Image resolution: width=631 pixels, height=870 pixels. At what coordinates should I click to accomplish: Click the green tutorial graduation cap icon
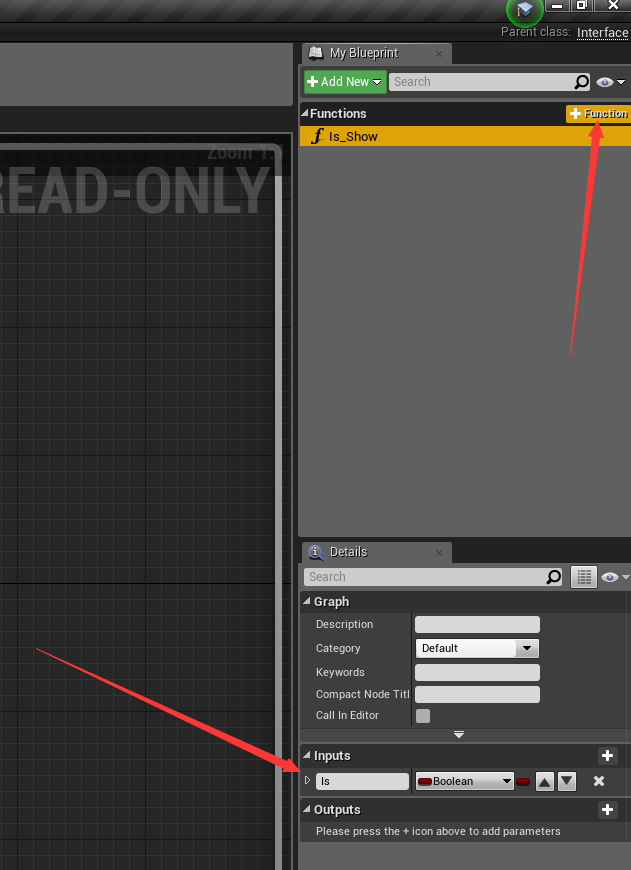click(524, 11)
